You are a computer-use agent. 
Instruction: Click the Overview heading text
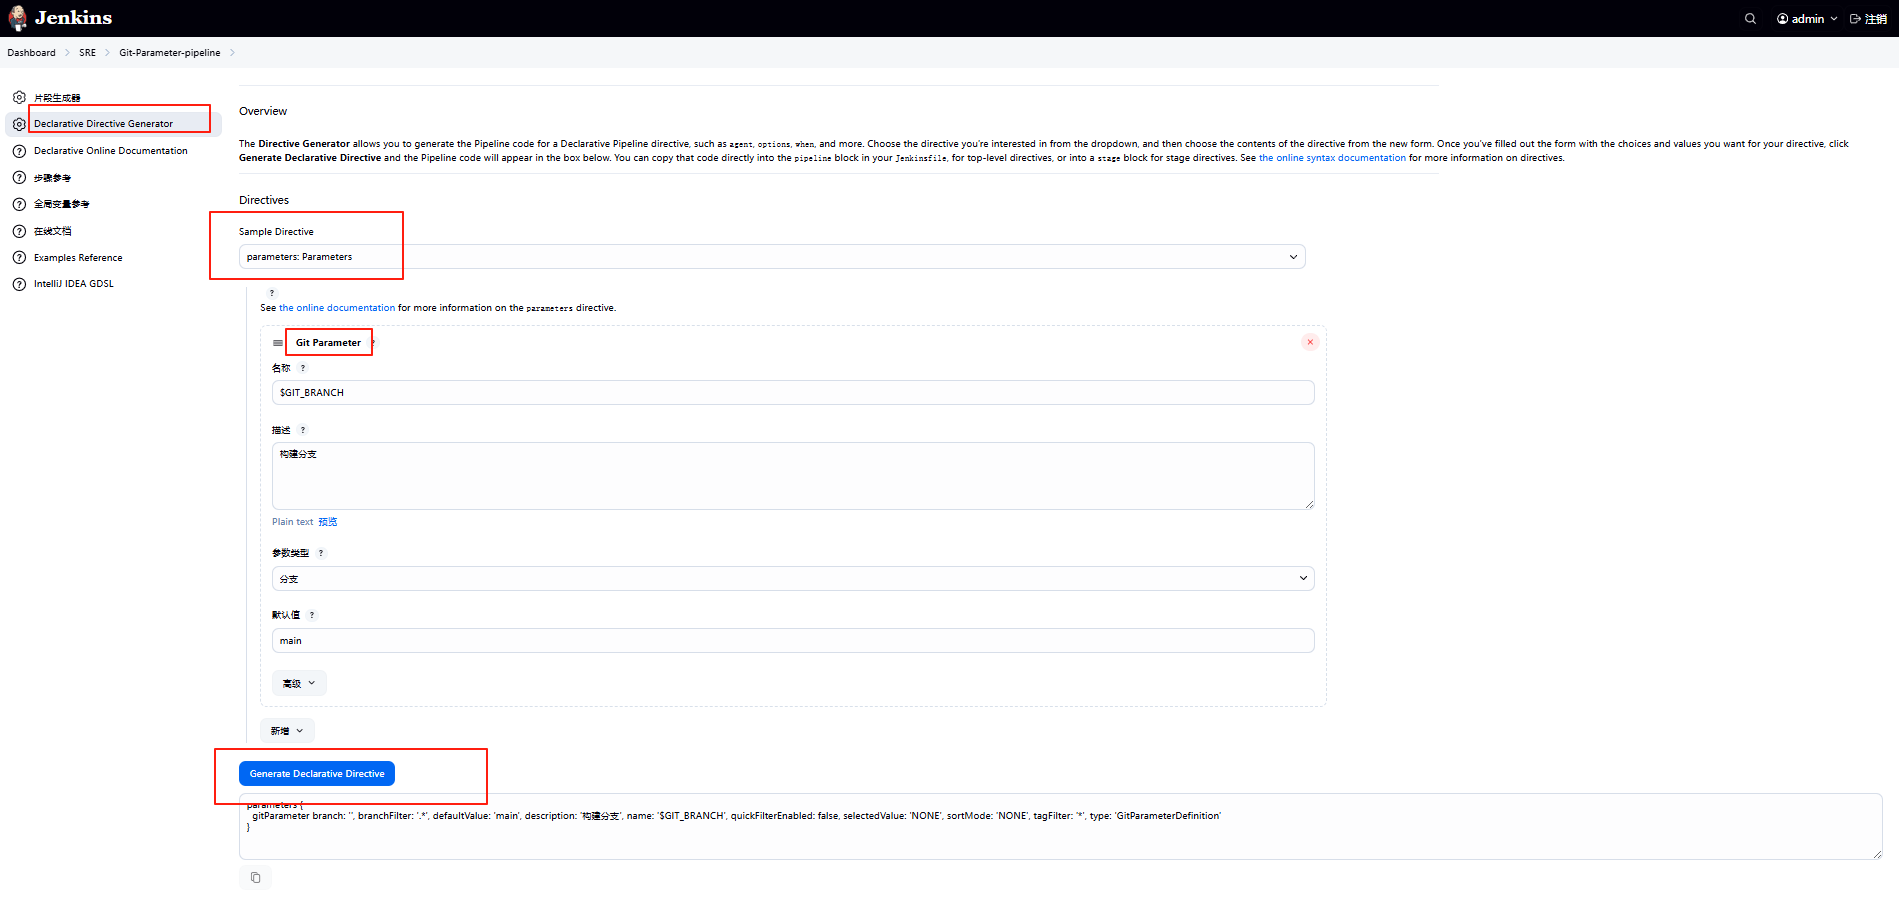263,111
